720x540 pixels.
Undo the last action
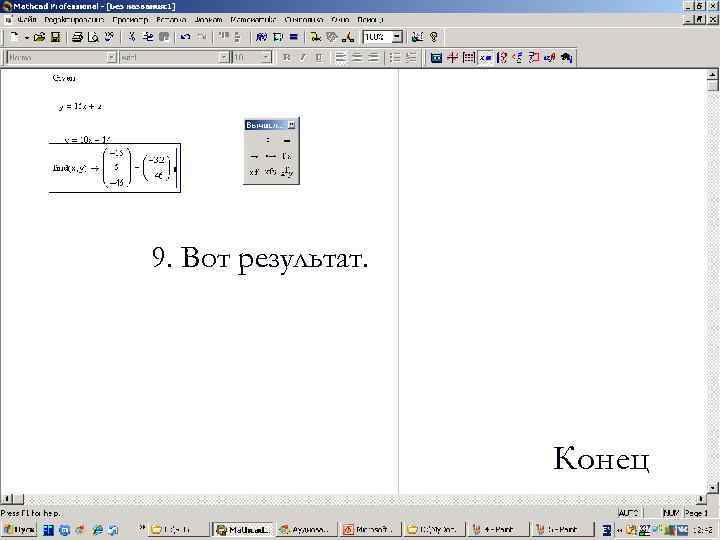click(x=185, y=37)
